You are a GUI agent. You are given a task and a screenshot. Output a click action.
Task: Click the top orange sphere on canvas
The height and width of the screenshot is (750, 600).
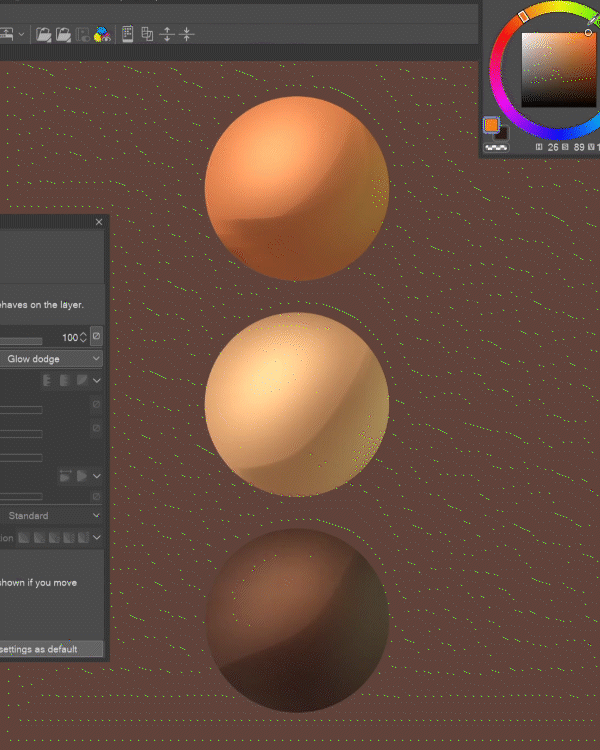pyautogui.click(x=297, y=188)
